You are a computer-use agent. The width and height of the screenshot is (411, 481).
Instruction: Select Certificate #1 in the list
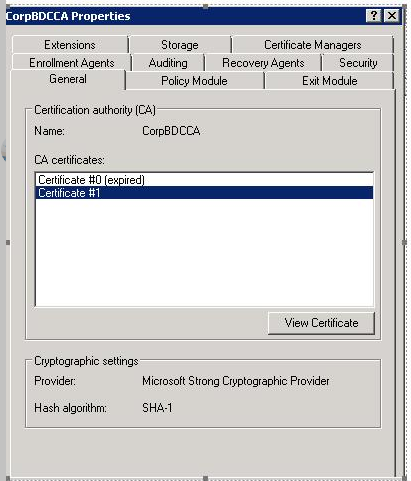204,193
